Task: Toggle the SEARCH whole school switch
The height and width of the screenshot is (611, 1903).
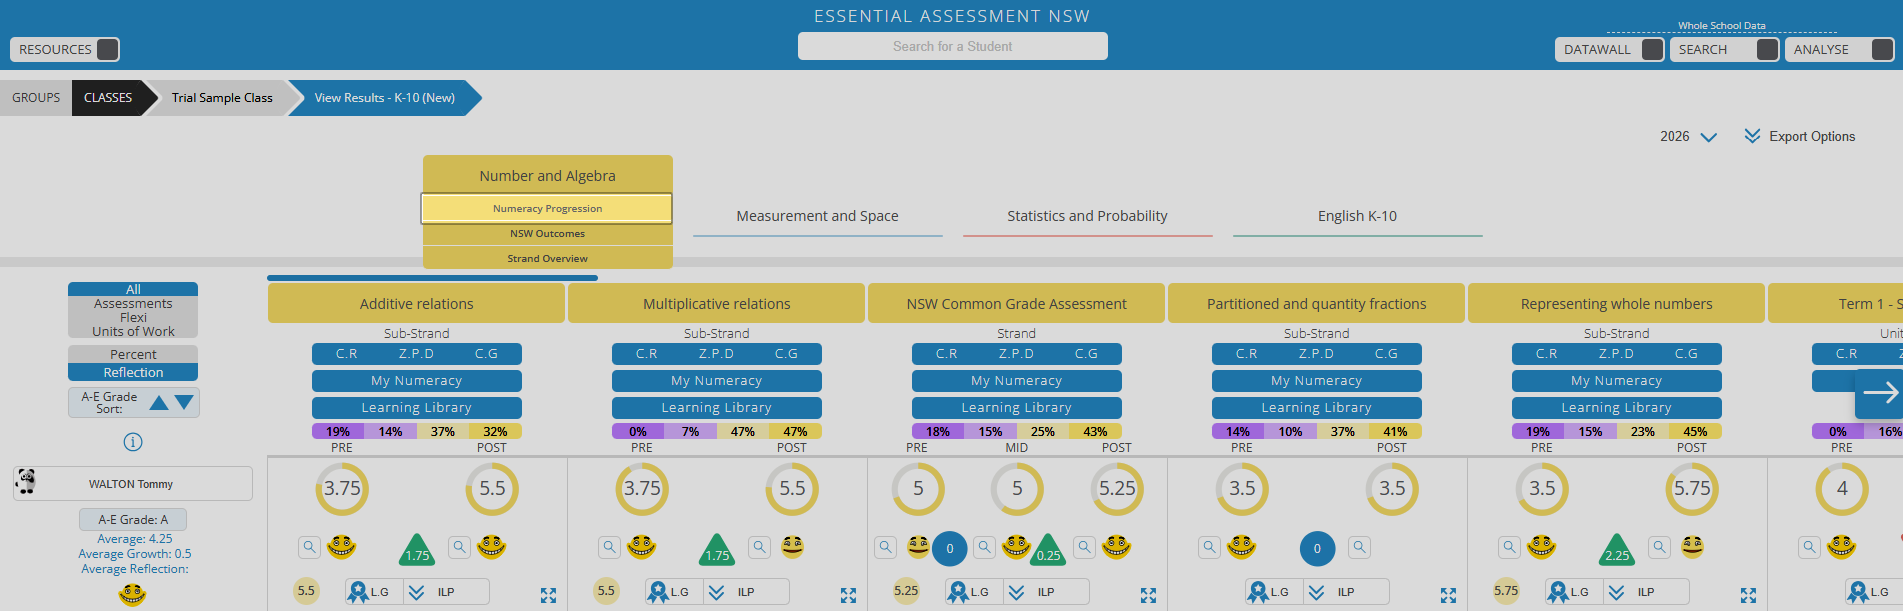Action: tap(1768, 49)
